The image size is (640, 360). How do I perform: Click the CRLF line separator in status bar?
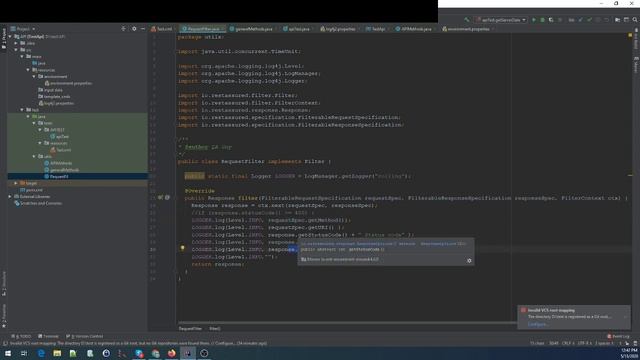(567, 343)
